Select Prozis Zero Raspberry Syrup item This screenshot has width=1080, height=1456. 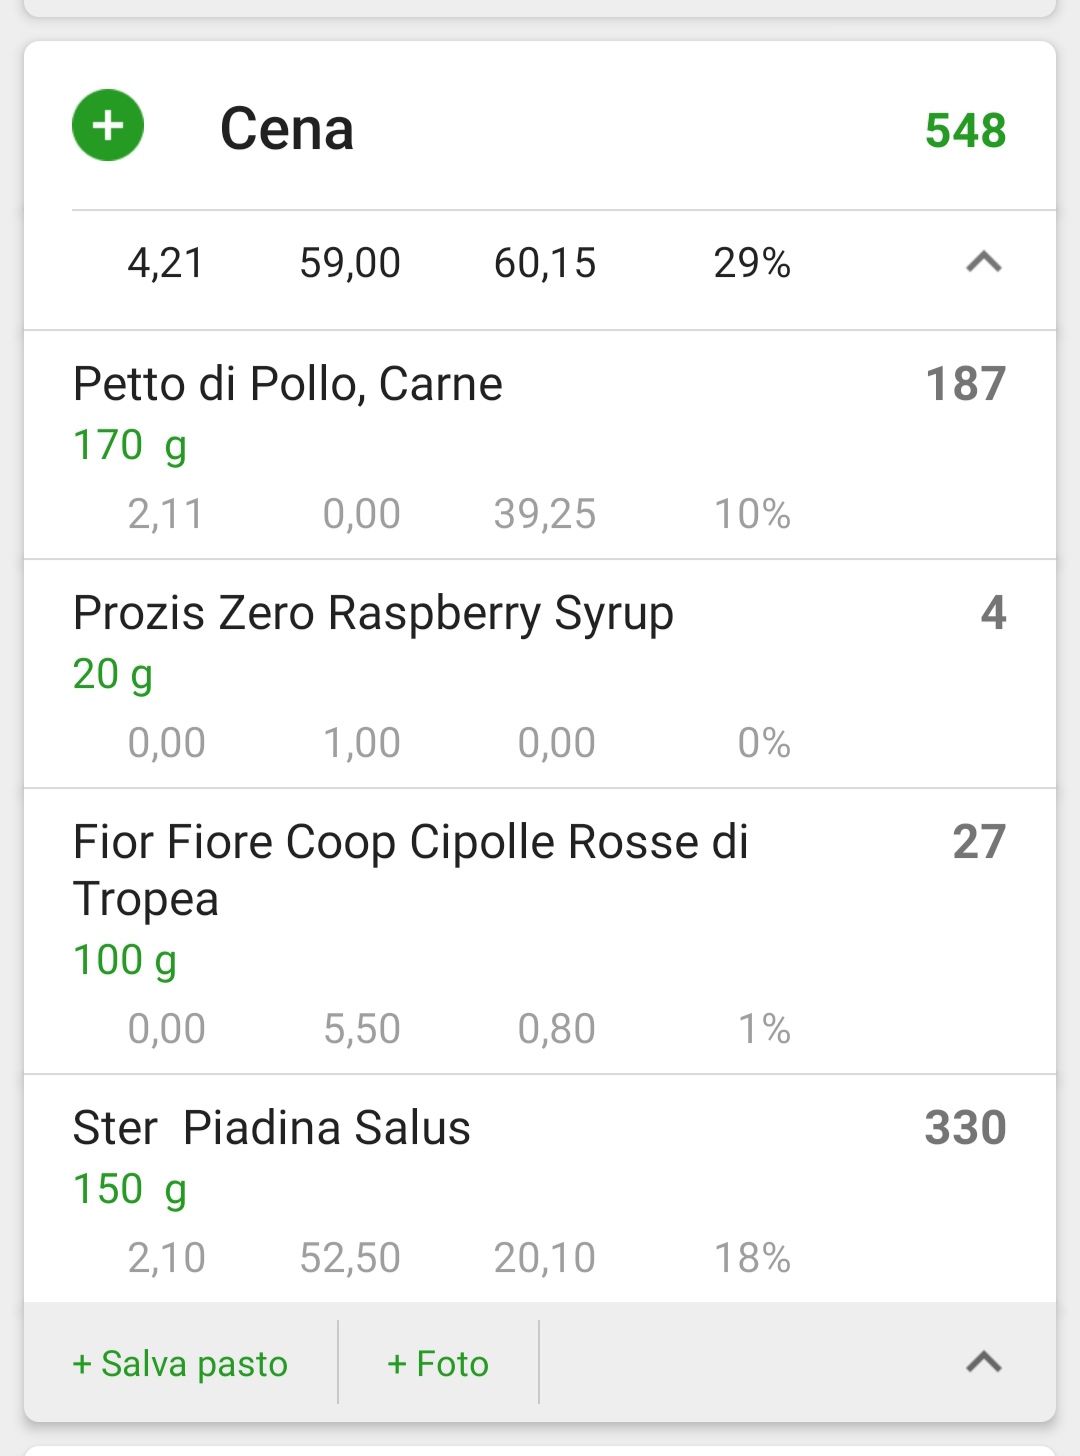pos(540,674)
